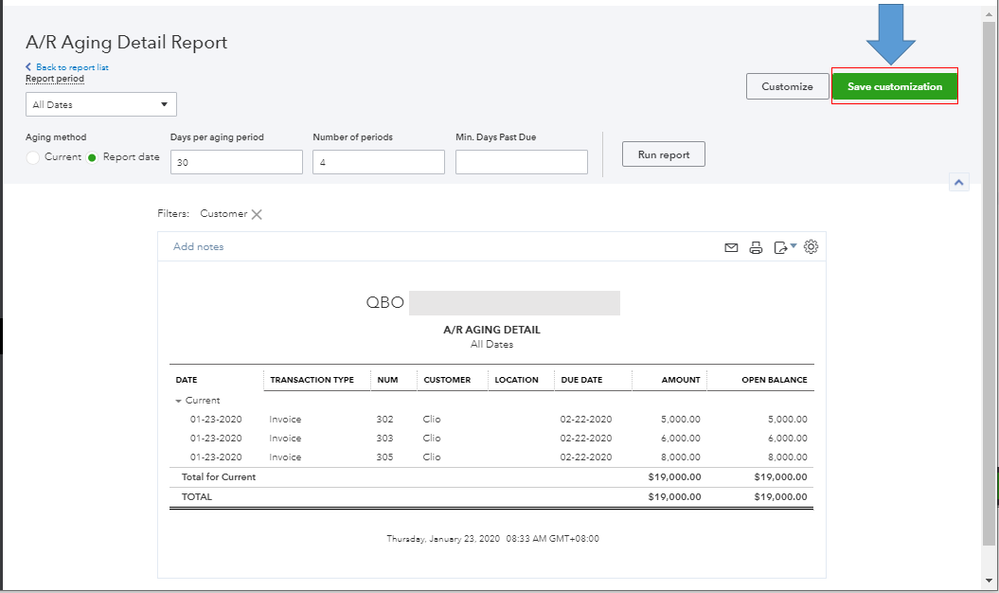Remove the Customer filter with X

point(257,214)
